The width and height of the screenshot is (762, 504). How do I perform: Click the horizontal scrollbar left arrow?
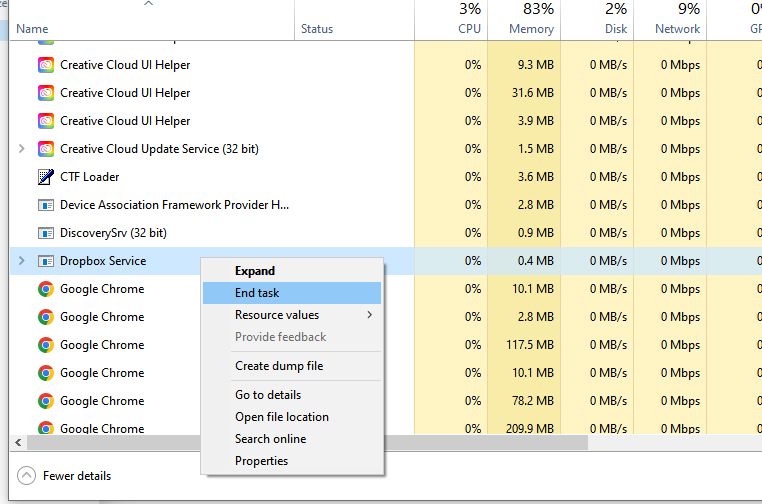pos(17,442)
